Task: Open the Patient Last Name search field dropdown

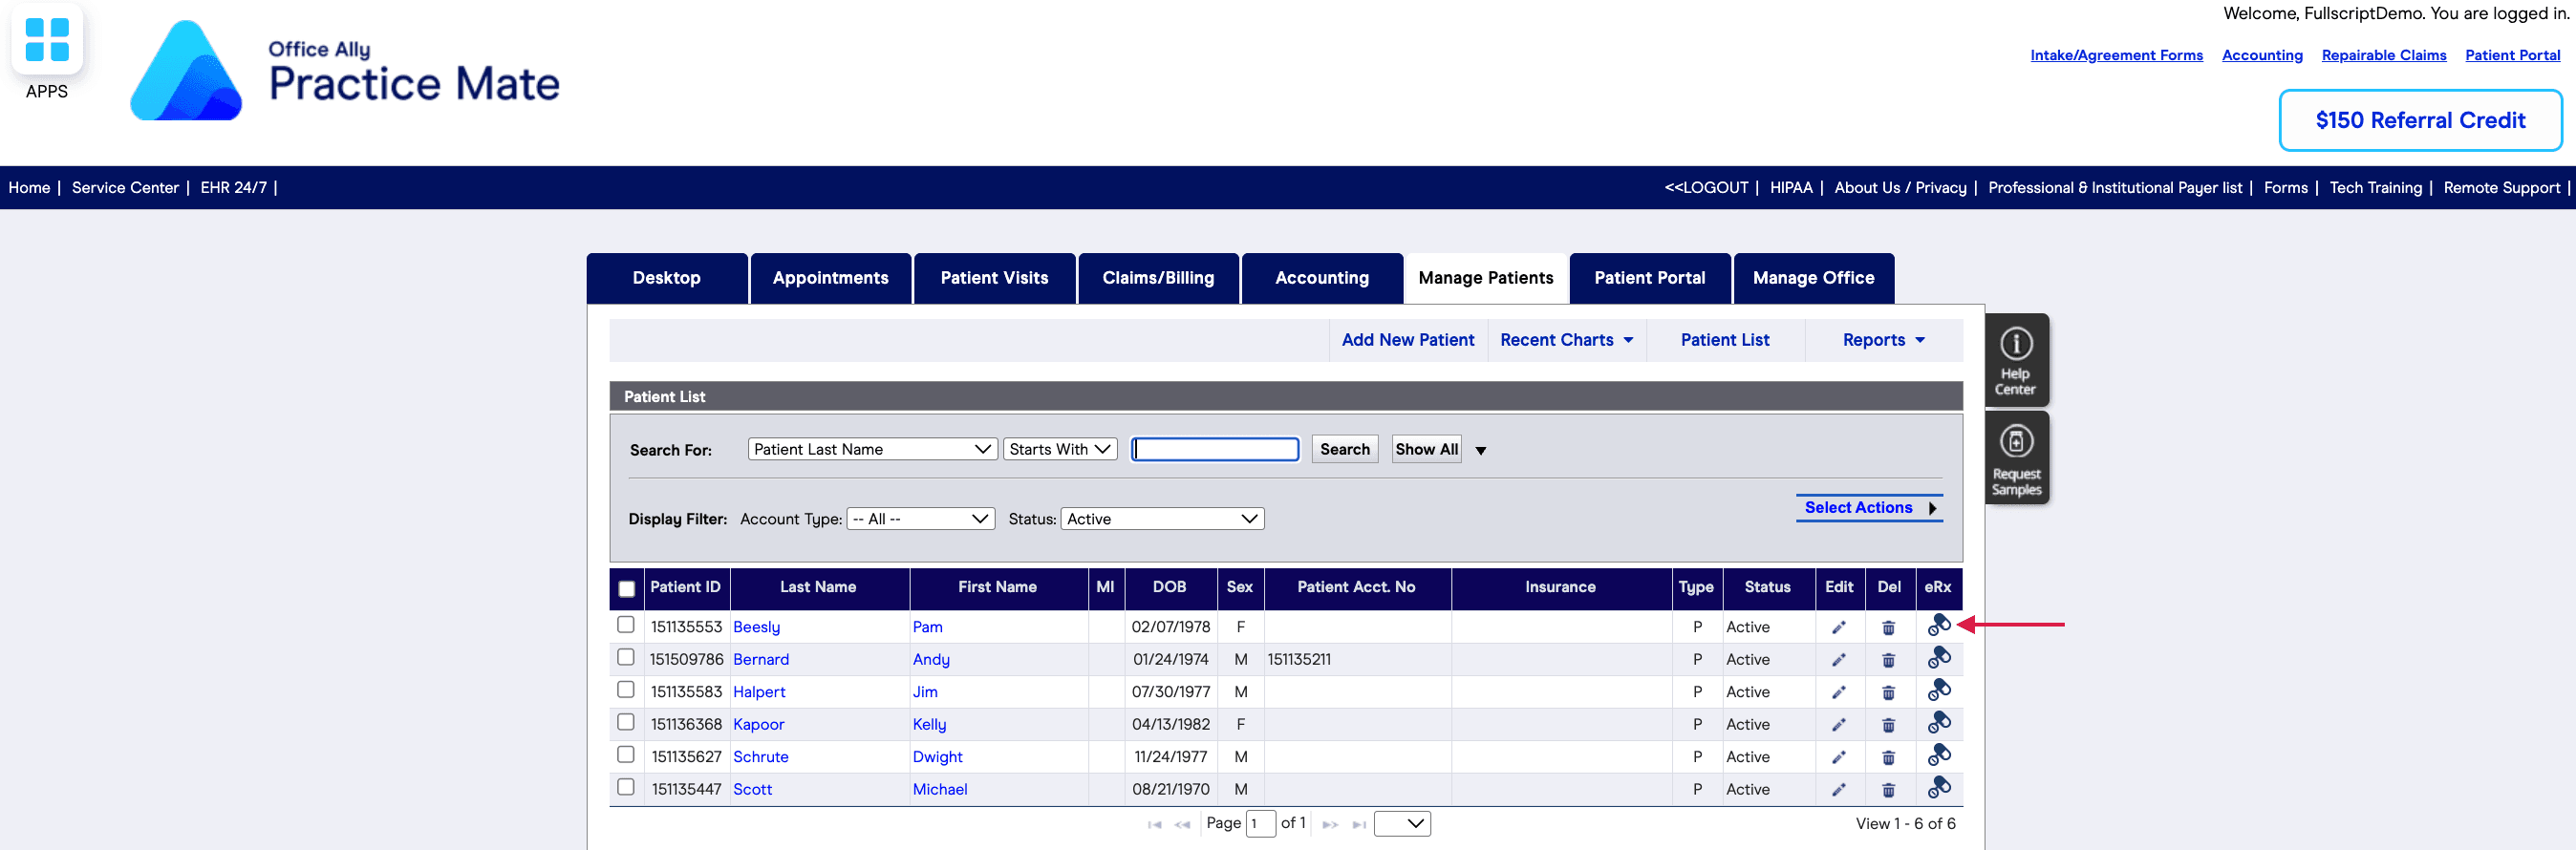Action: [872, 450]
